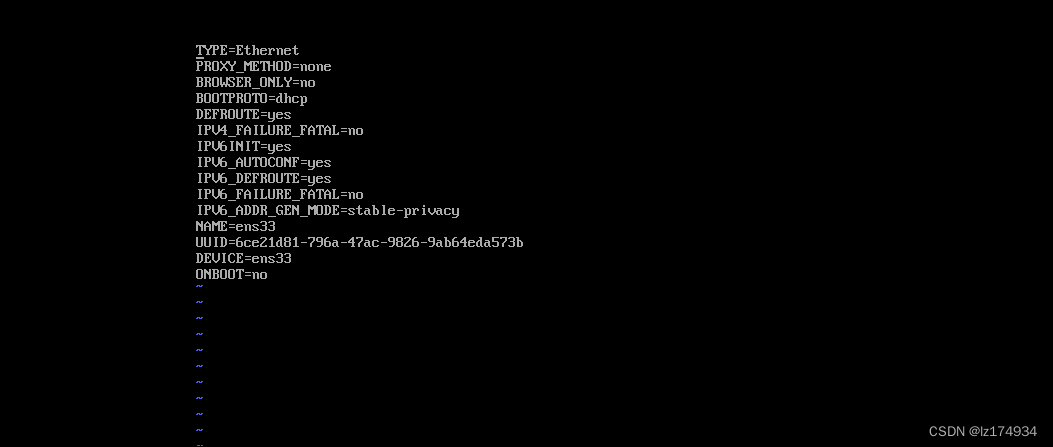Click the ONBOOT=no line

point(231,275)
